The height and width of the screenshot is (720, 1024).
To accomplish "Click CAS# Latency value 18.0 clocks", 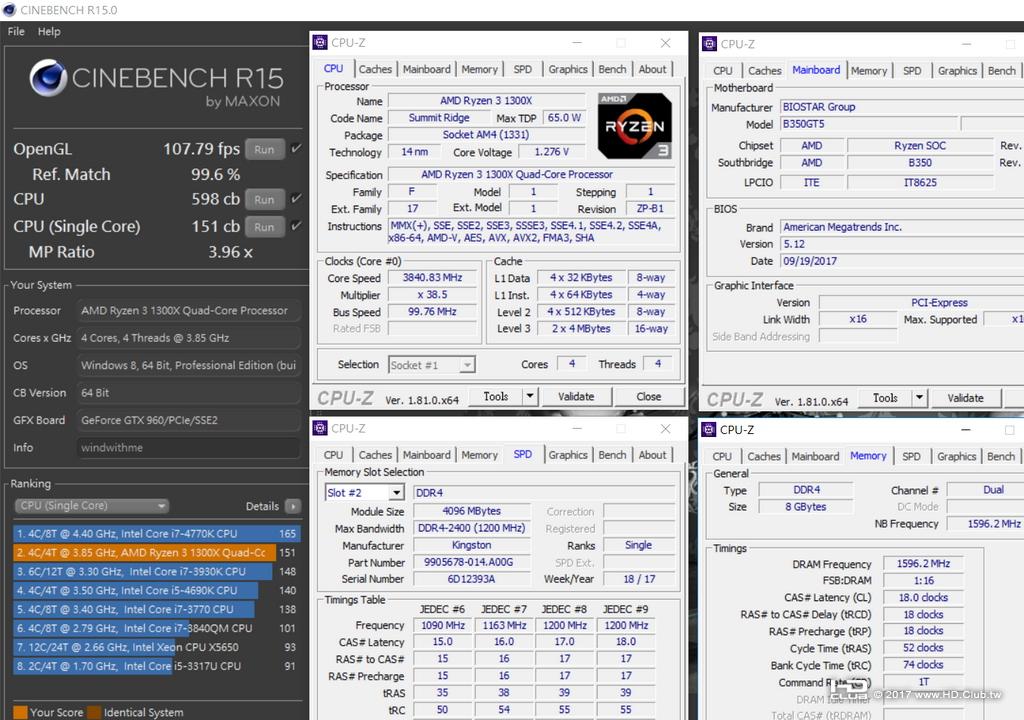I will (x=923, y=597).
